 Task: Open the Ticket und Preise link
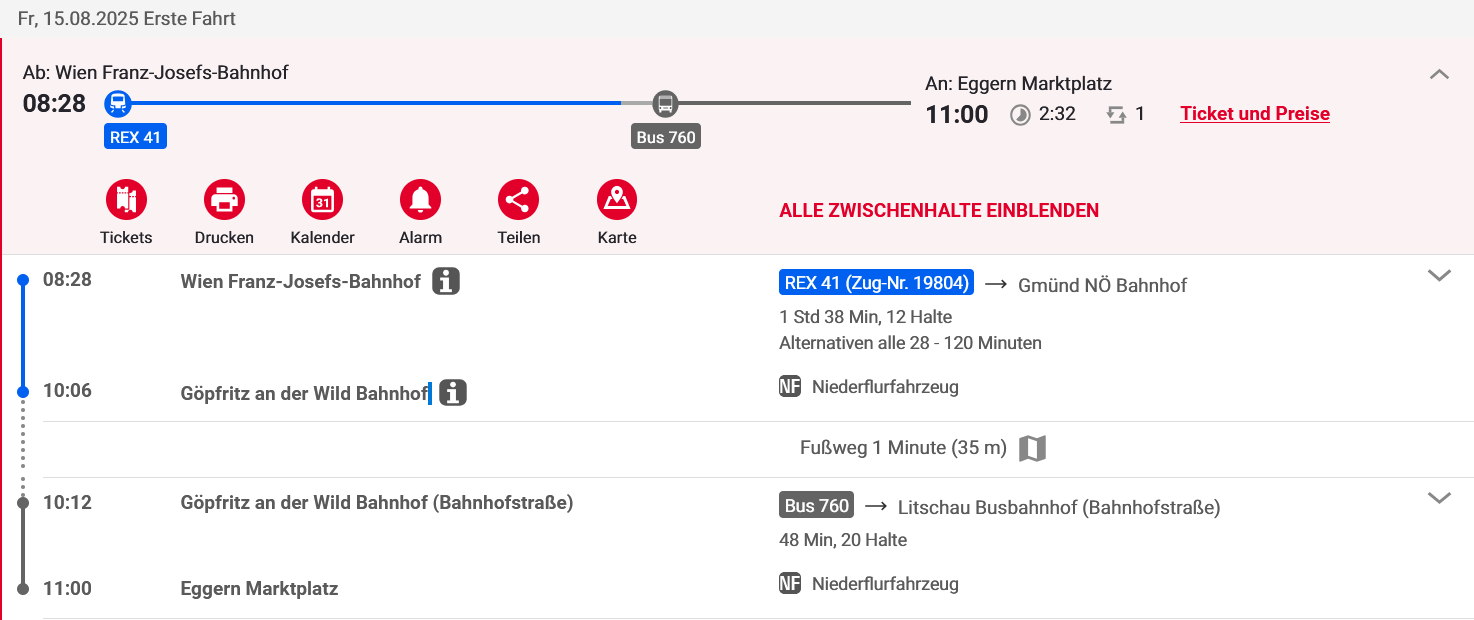click(1254, 114)
